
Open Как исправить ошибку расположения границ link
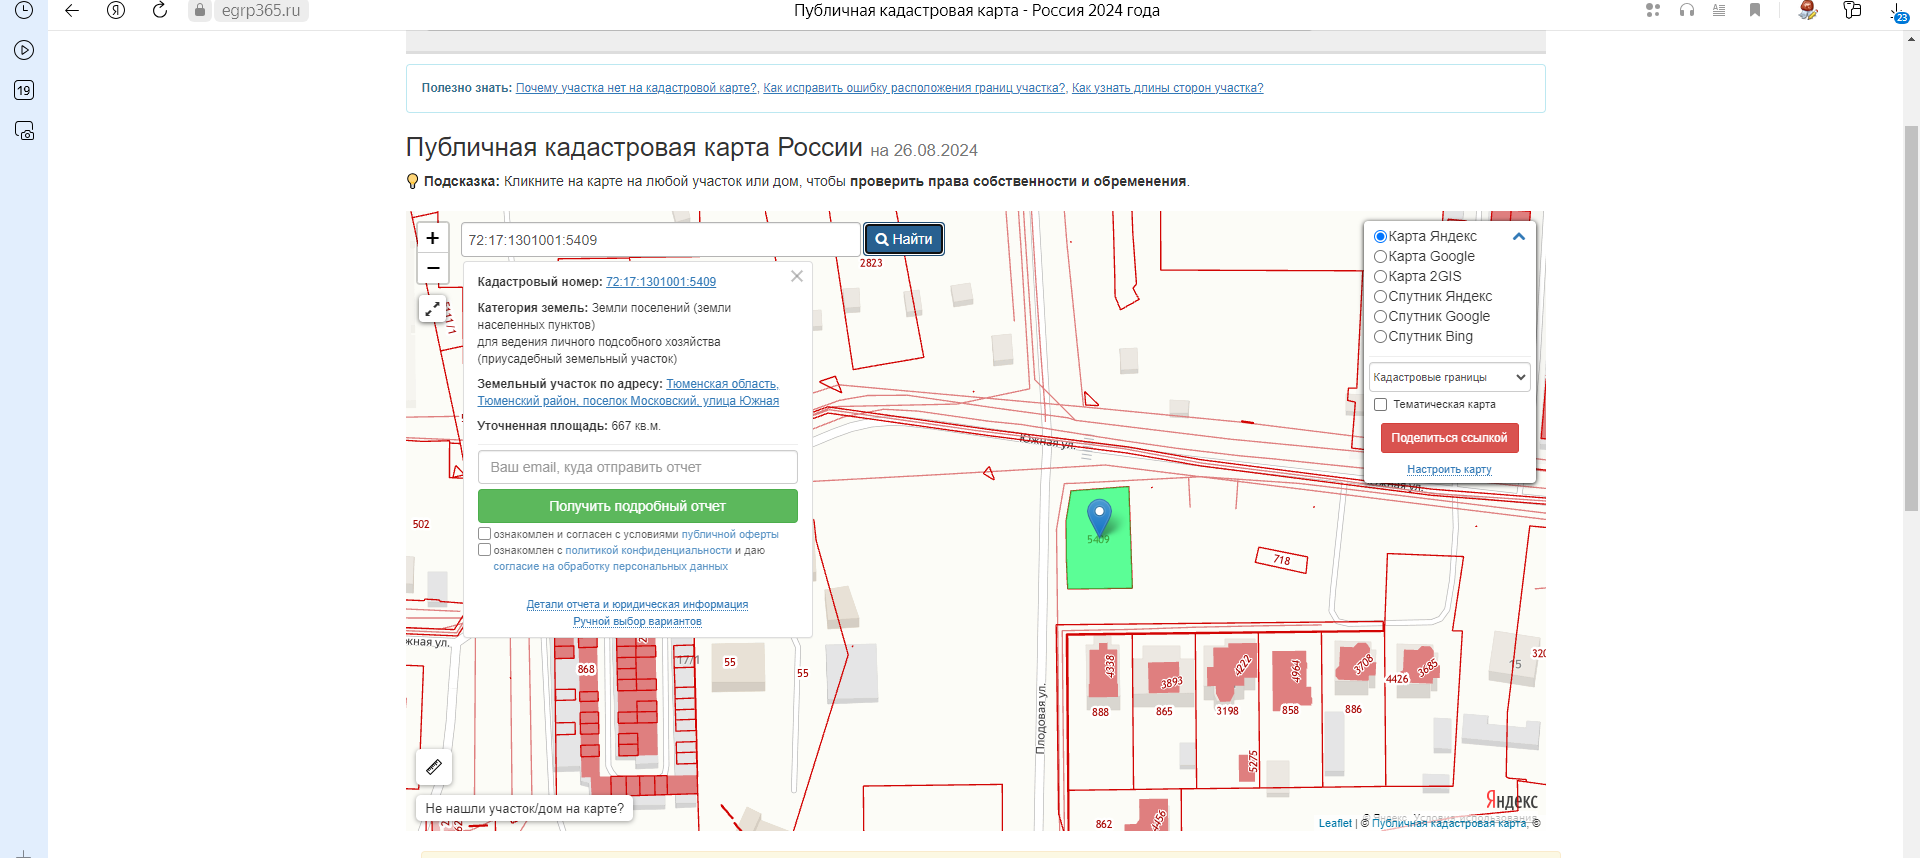pos(914,88)
